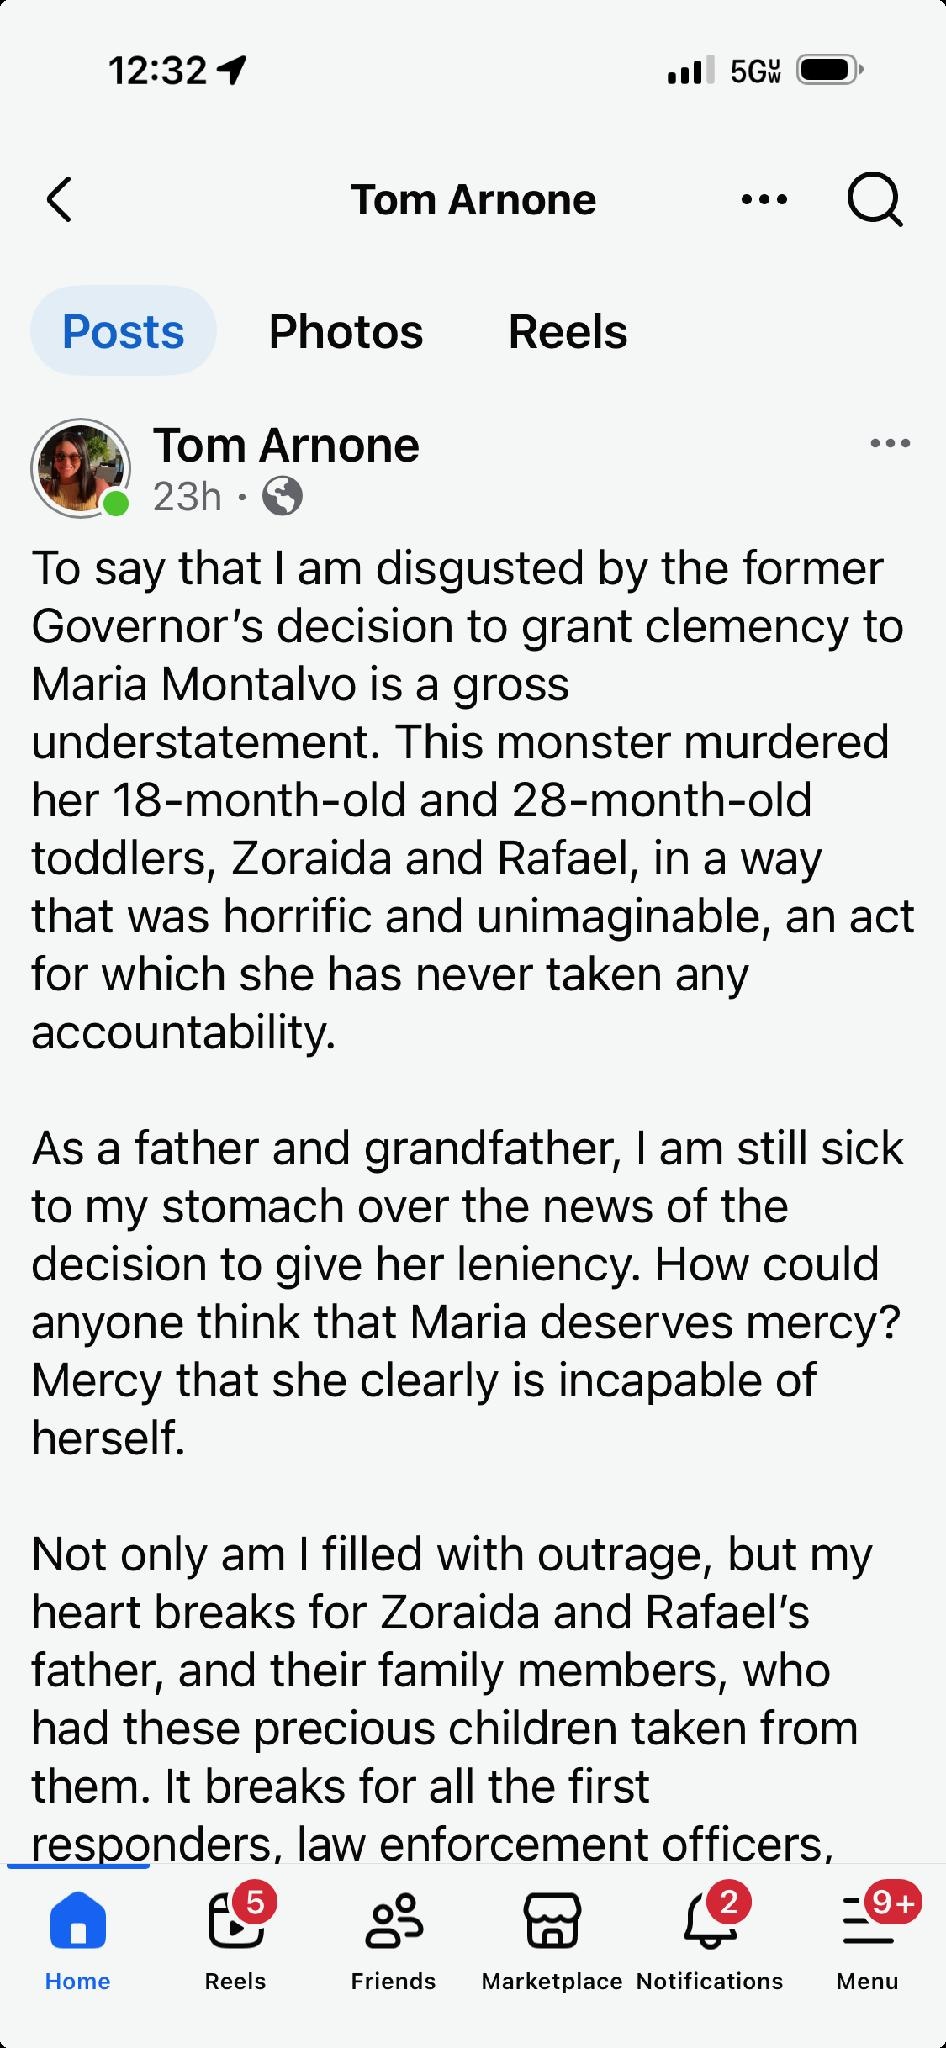
Task: Tap the public globe privacy icon
Action: [282, 496]
